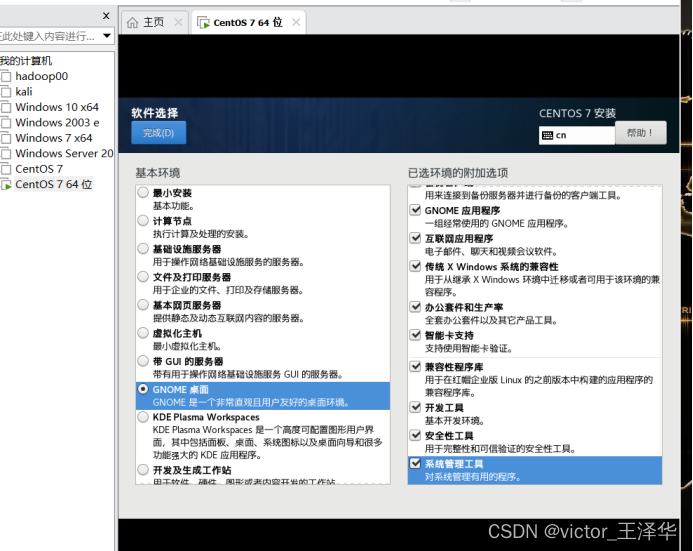Click the text 电子邮件、聊天和视频会议软件。
Image resolution: width=693 pixels, height=551 pixels.
pos(491,252)
